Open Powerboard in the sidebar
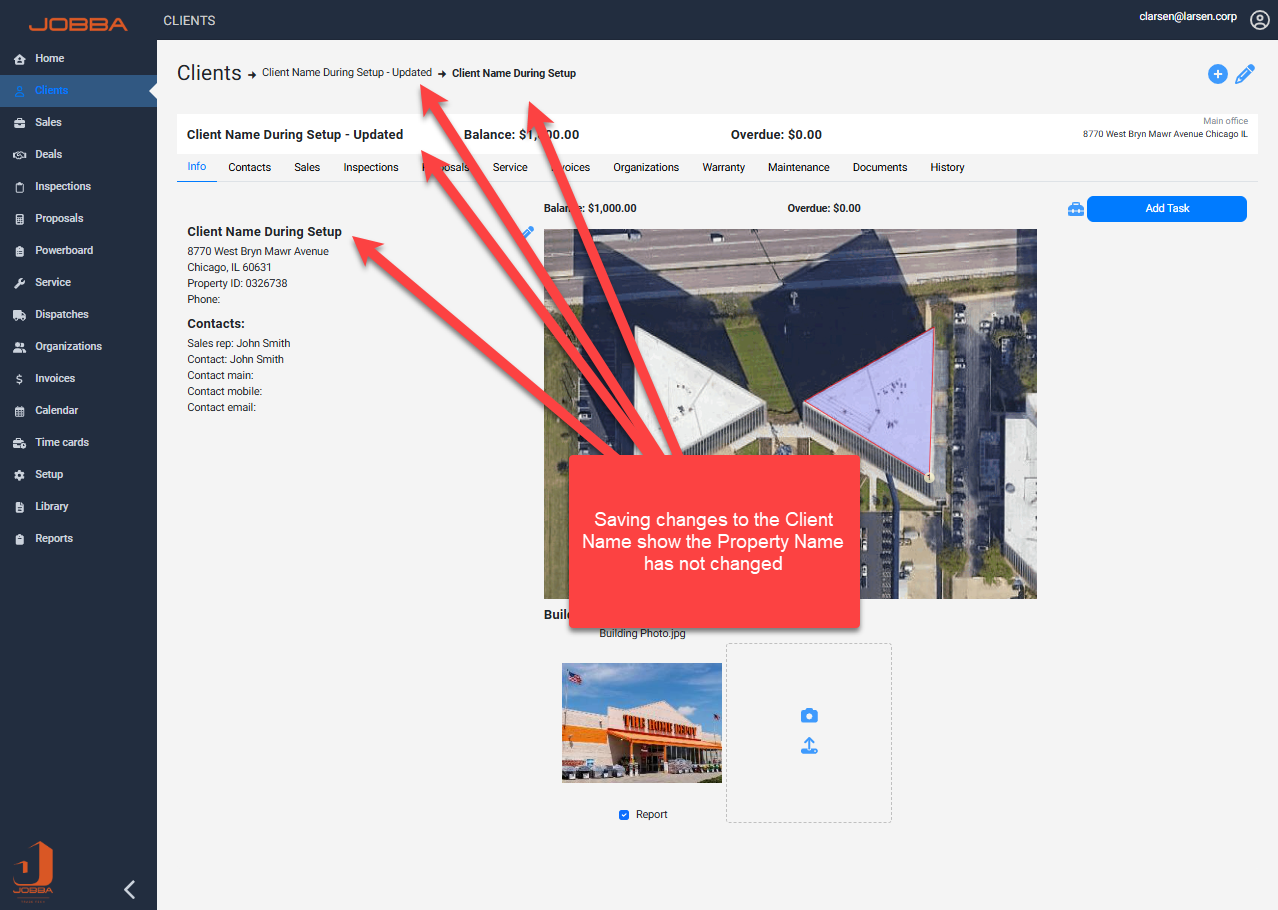Image resolution: width=1278 pixels, height=910 pixels. 63,250
